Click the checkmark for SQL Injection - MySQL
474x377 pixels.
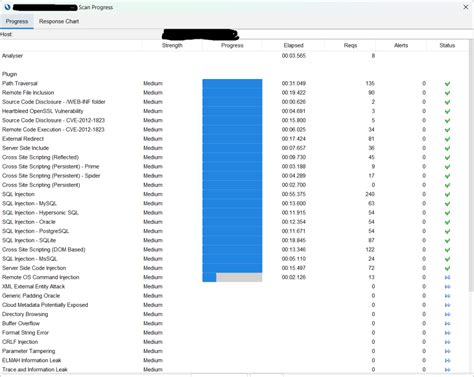[447, 204]
